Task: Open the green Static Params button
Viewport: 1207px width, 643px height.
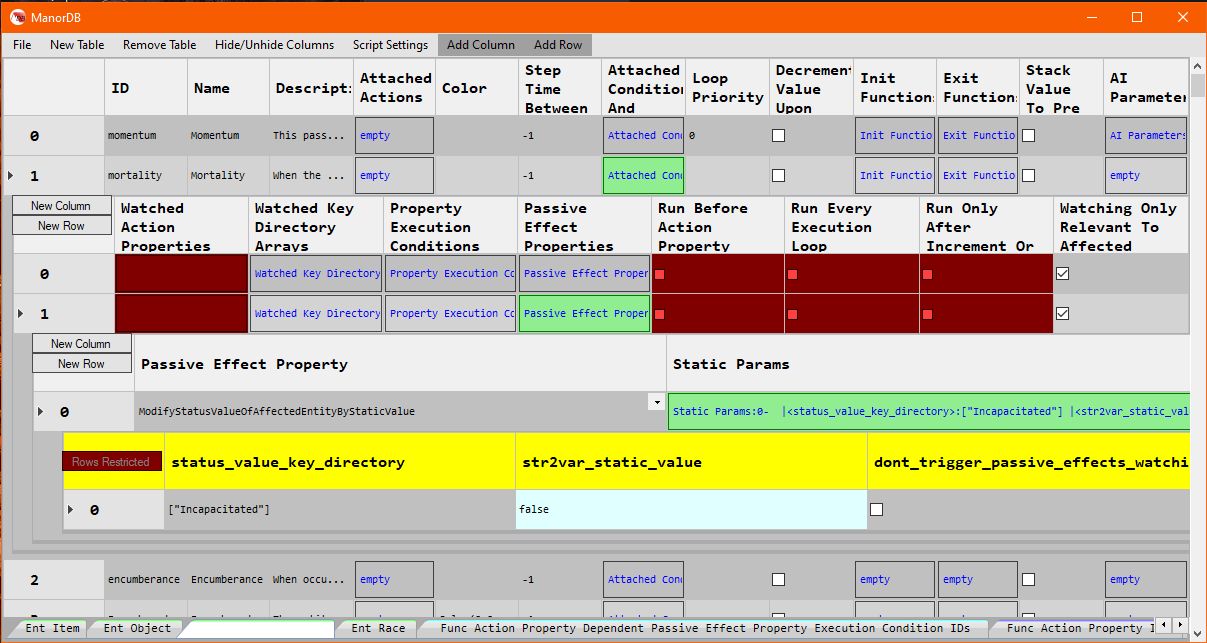Action: [x=929, y=411]
